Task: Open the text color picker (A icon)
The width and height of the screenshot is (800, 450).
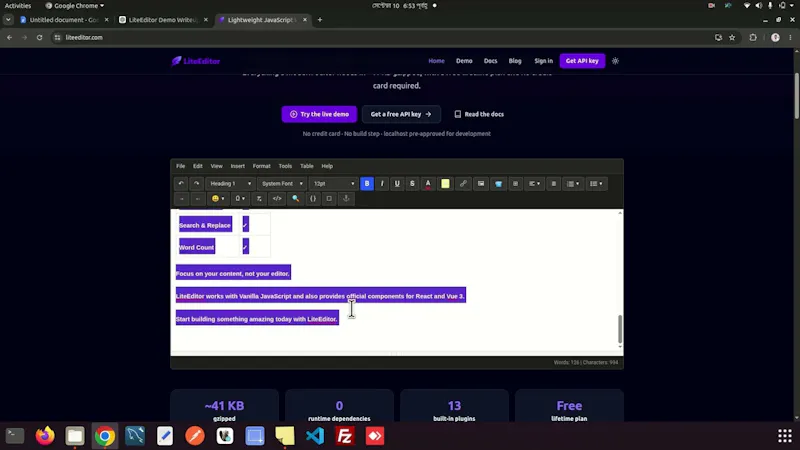Action: click(428, 184)
